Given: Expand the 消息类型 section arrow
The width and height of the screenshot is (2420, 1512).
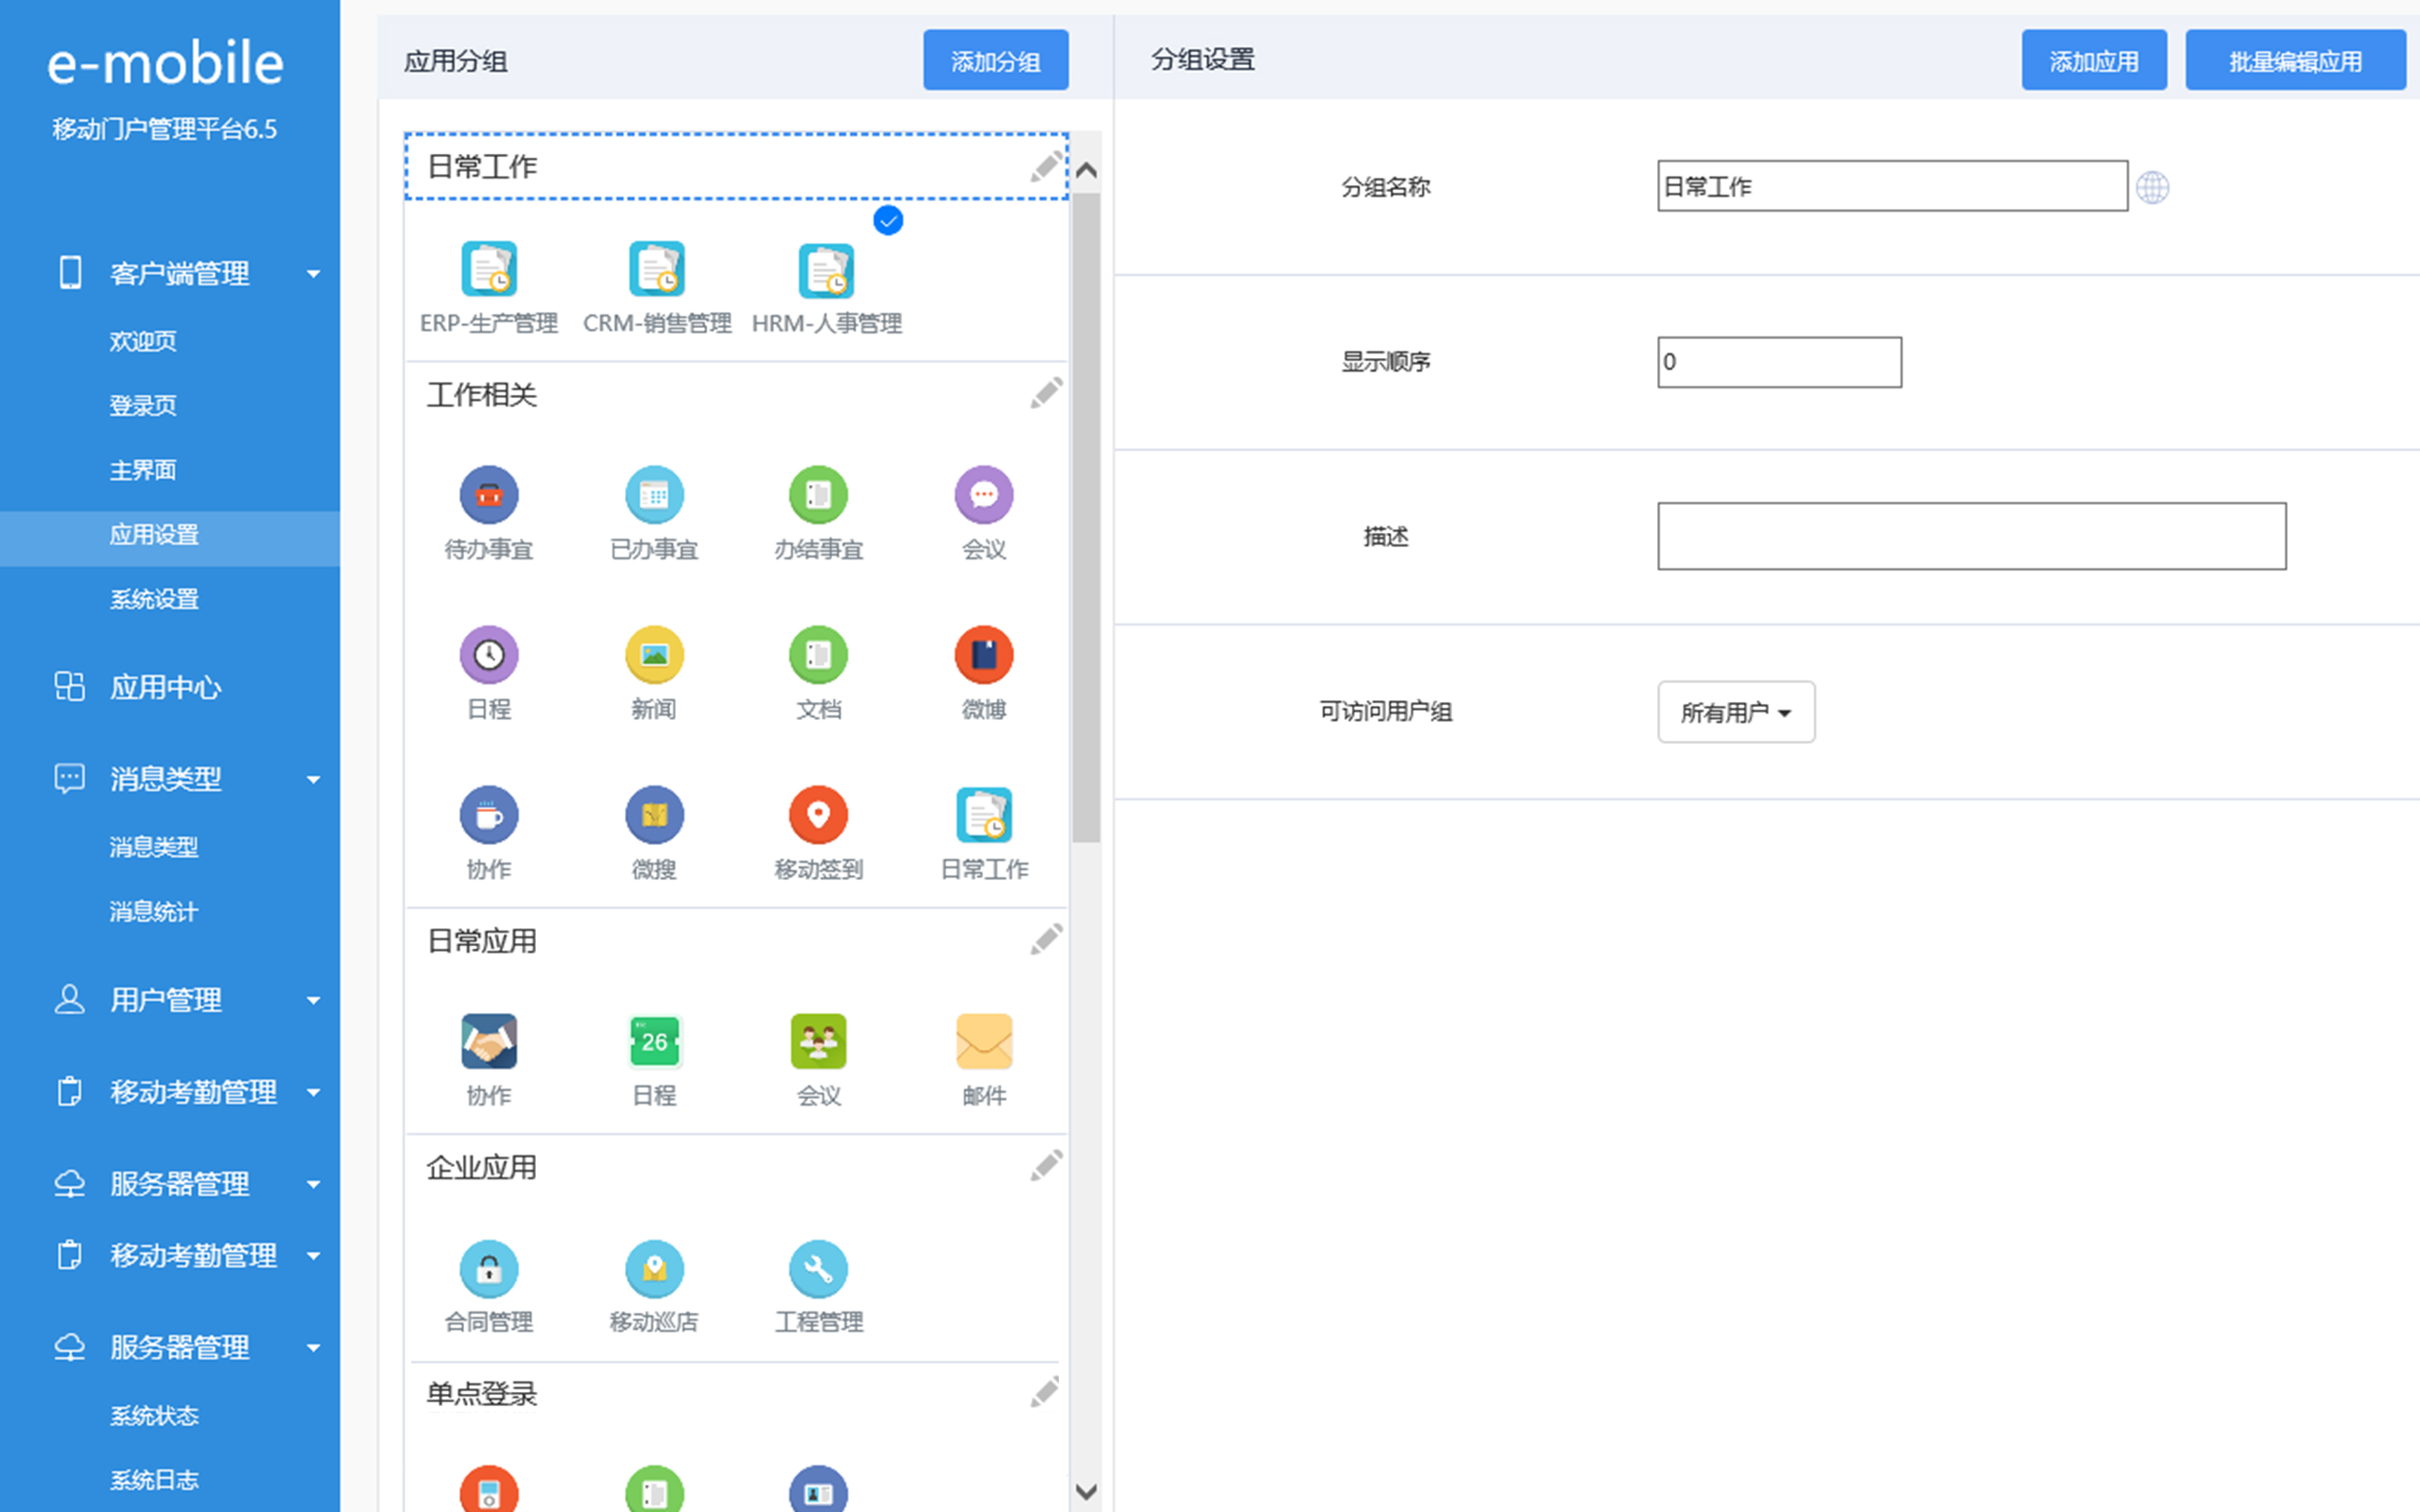Looking at the screenshot, I should click(313, 780).
